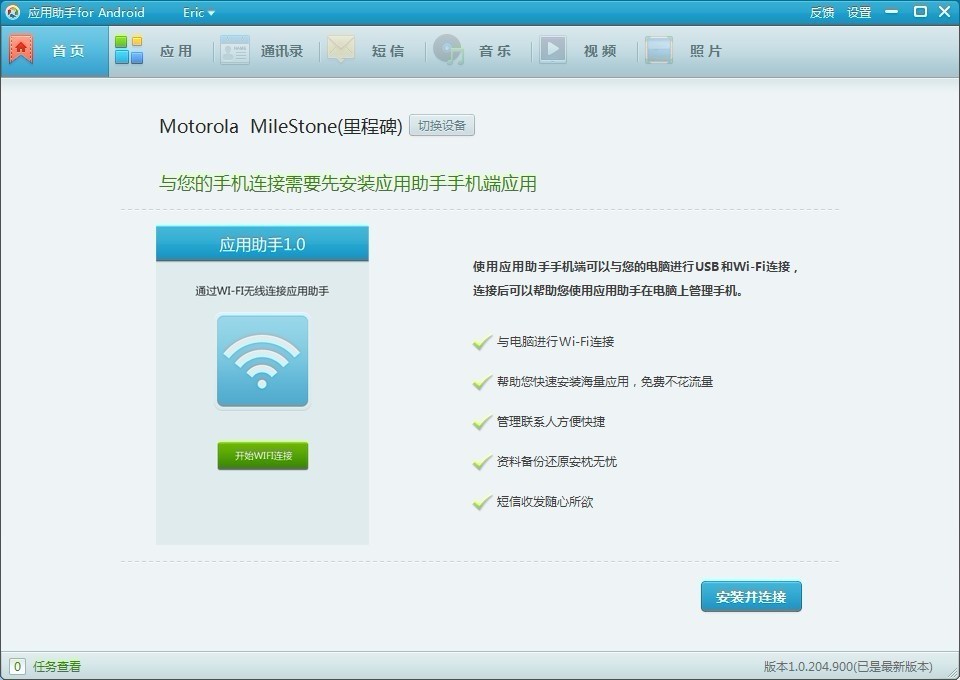The image size is (960, 680).
Task: Switch to the 短信 tab
Action: [x=388, y=51]
